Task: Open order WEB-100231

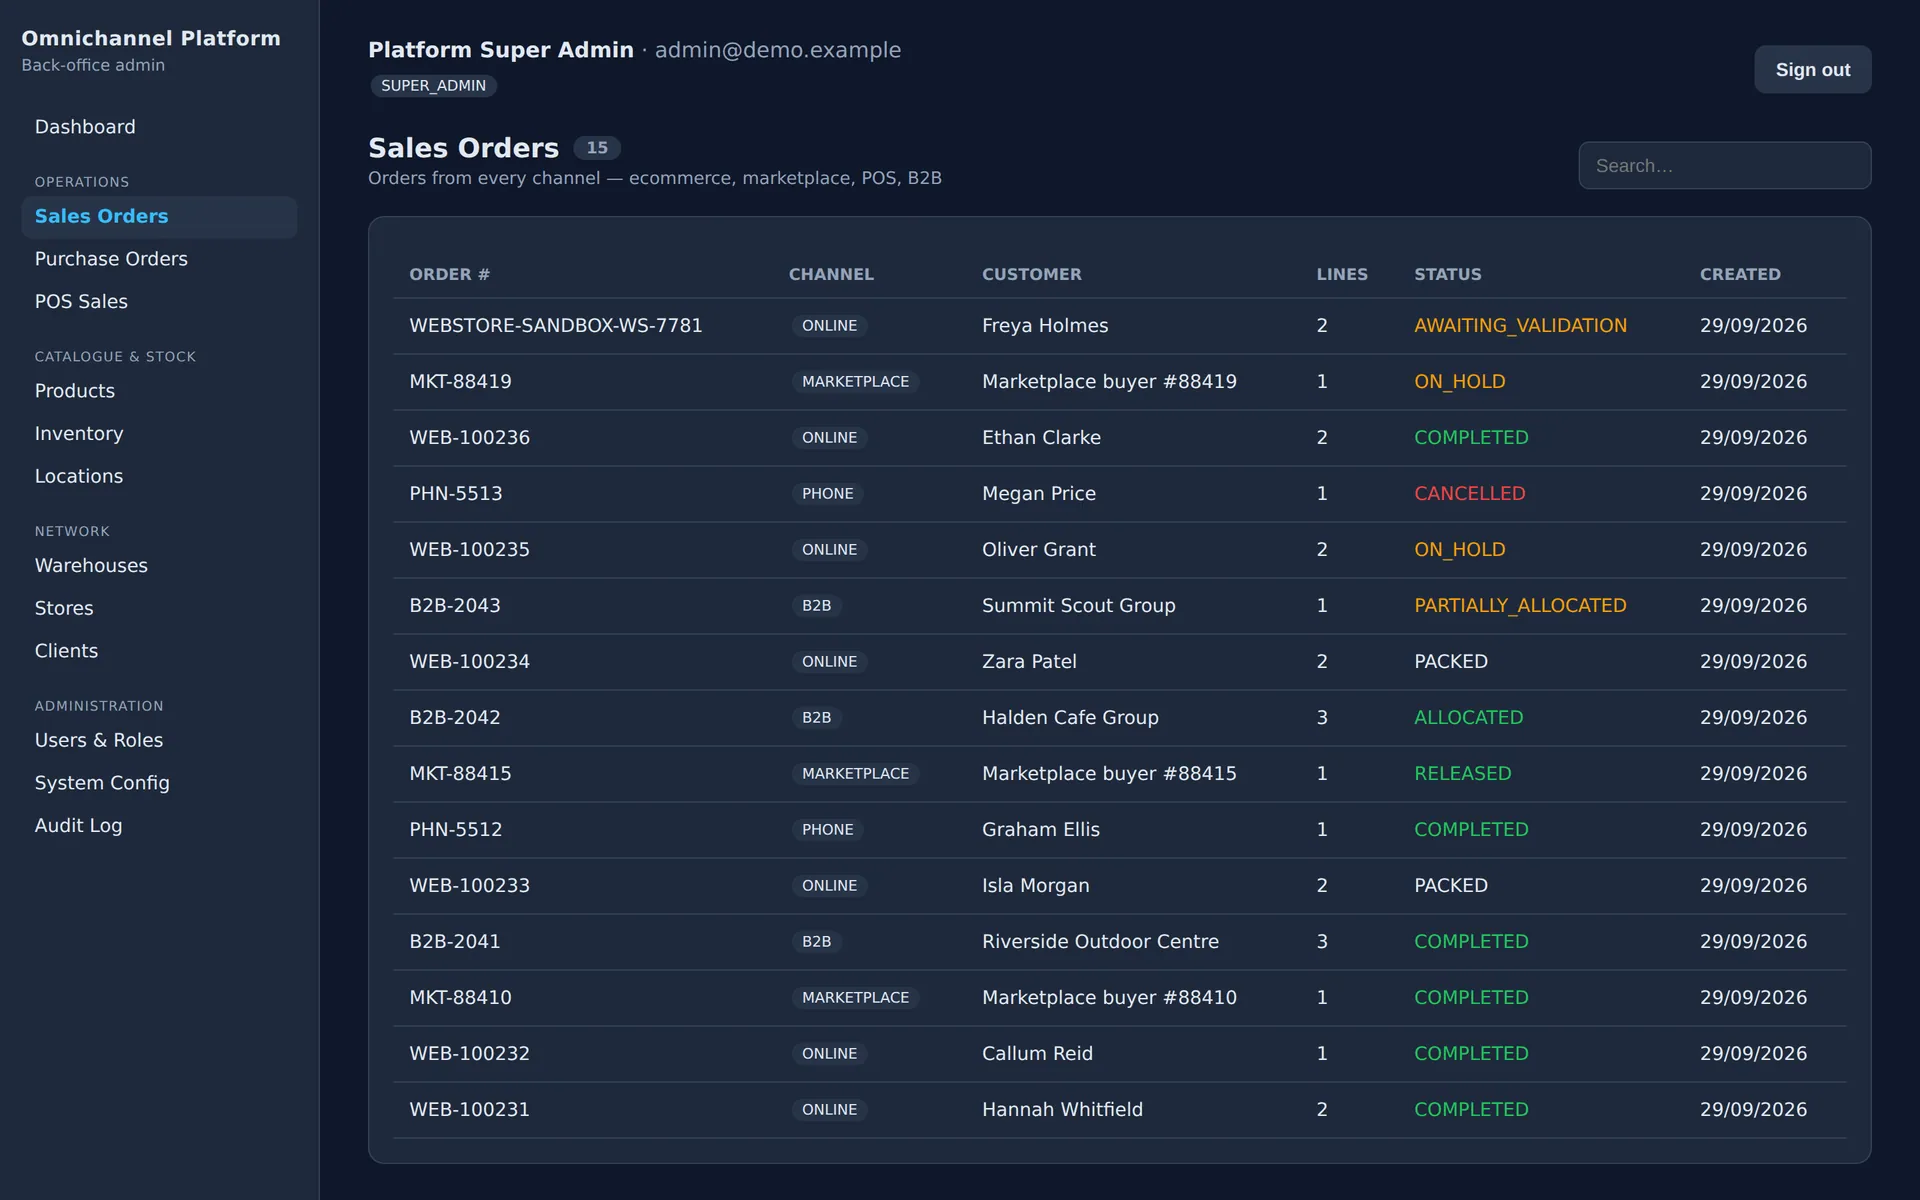Action: coord(469,1110)
